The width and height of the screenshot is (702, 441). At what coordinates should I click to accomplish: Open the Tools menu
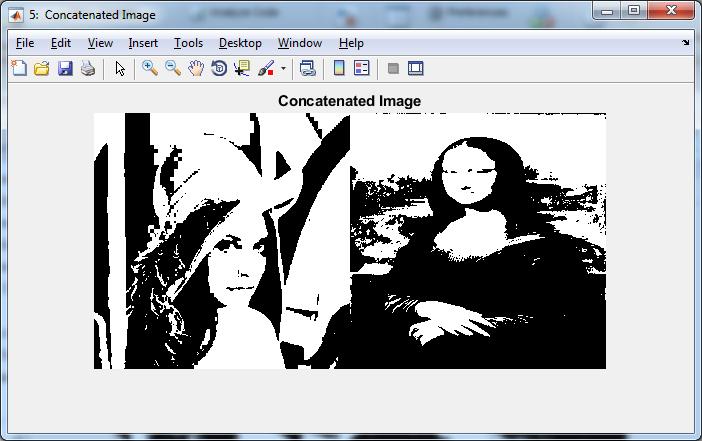[188, 43]
